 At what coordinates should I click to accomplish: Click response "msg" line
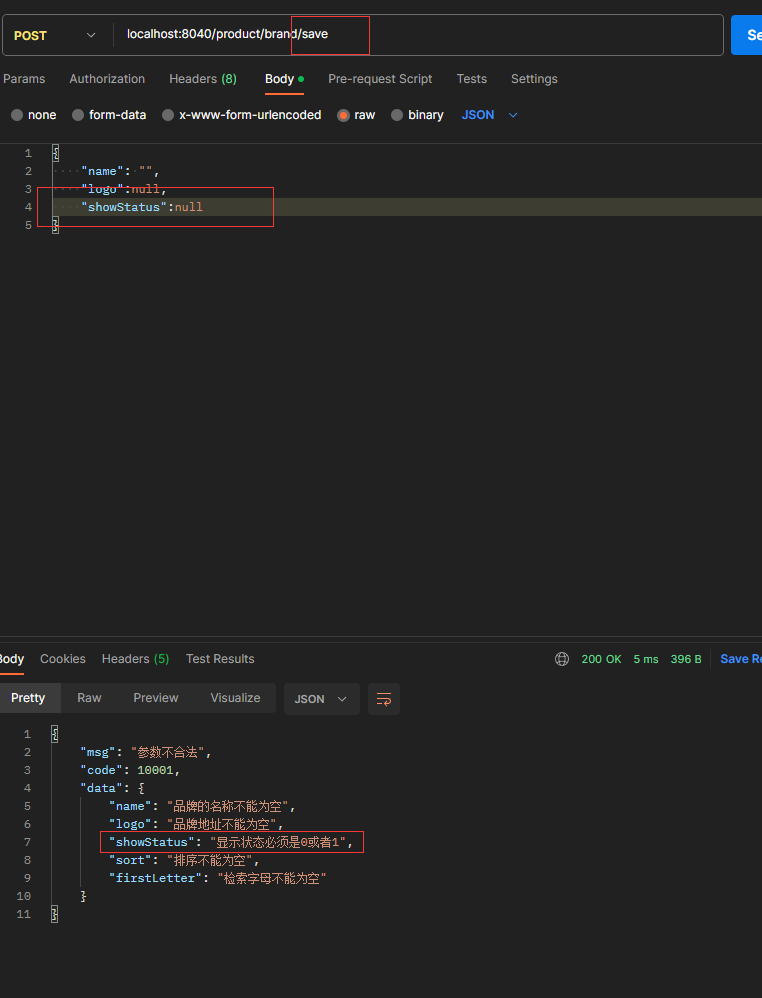pos(146,752)
